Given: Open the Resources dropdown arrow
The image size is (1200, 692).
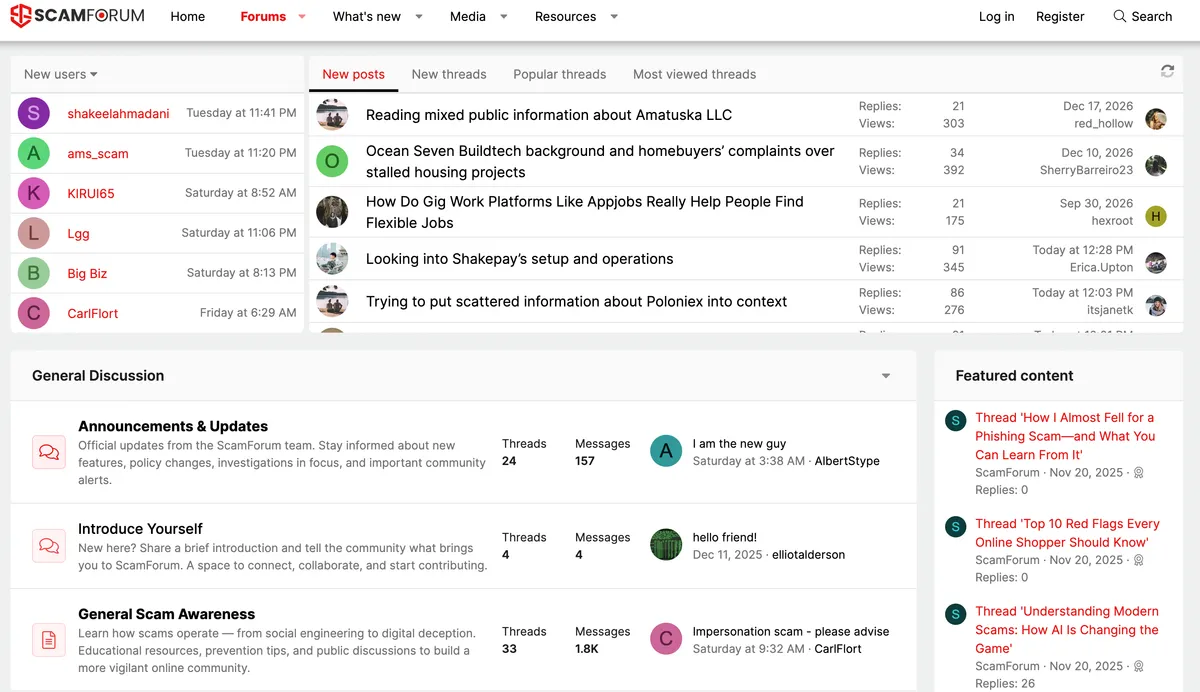Looking at the screenshot, I should pyautogui.click(x=614, y=17).
